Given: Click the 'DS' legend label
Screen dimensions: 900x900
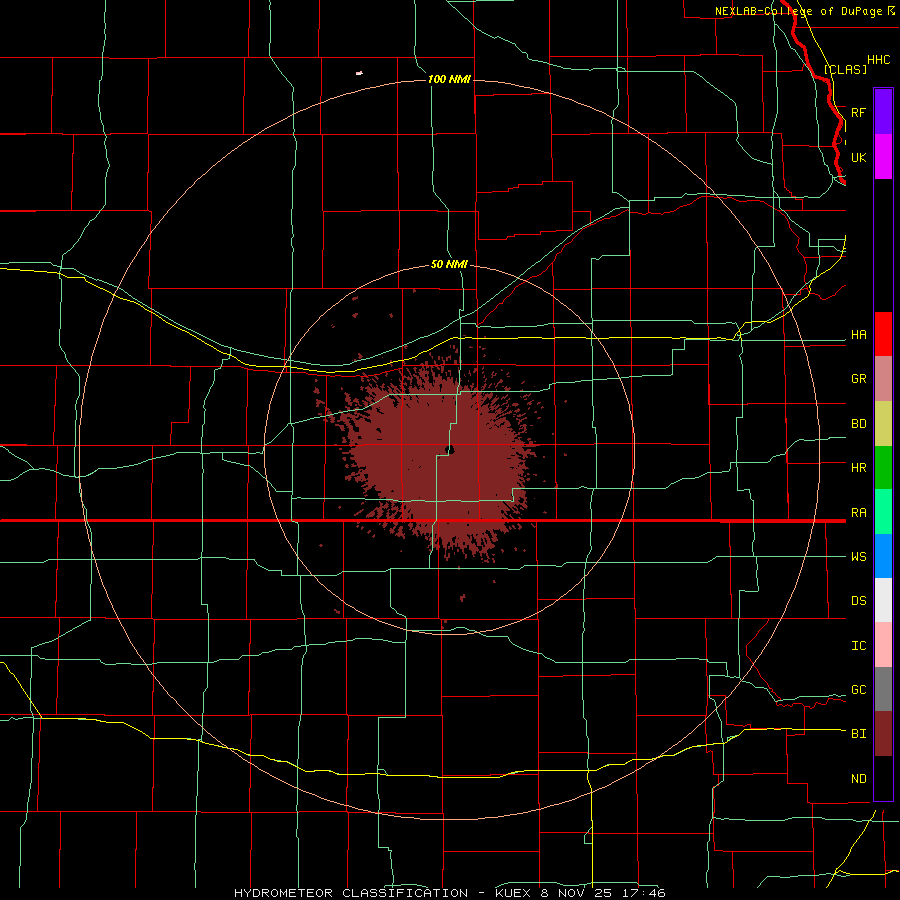Looking at the screenshot, I should pyautogui.click(x=858, y=601).
